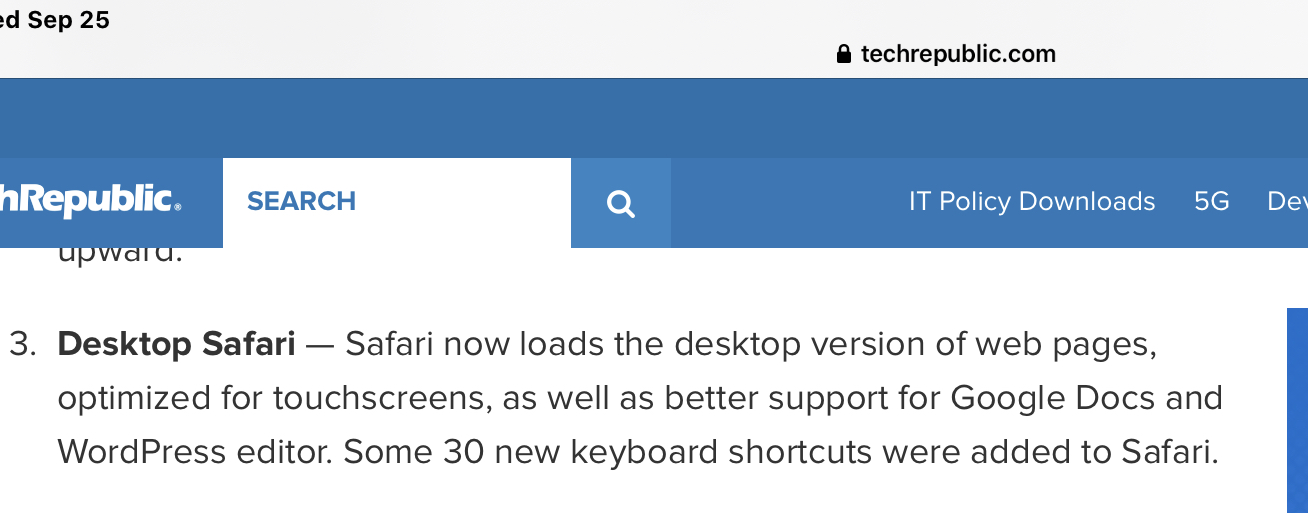Screen dimensions: 1308x513
Task: Click the dark blue banner above navigation
Action: [654, 118]
